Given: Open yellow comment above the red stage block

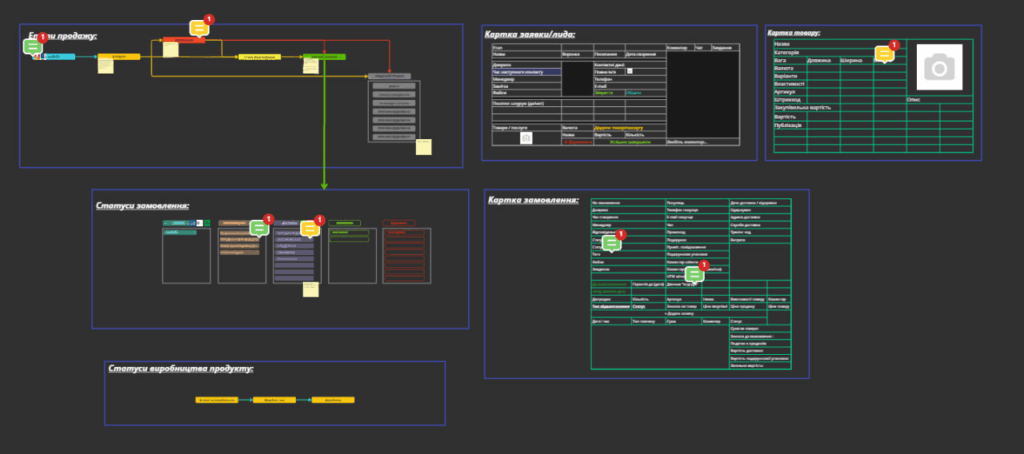Looking at the screenshot, I should click(x=199, y=29).
